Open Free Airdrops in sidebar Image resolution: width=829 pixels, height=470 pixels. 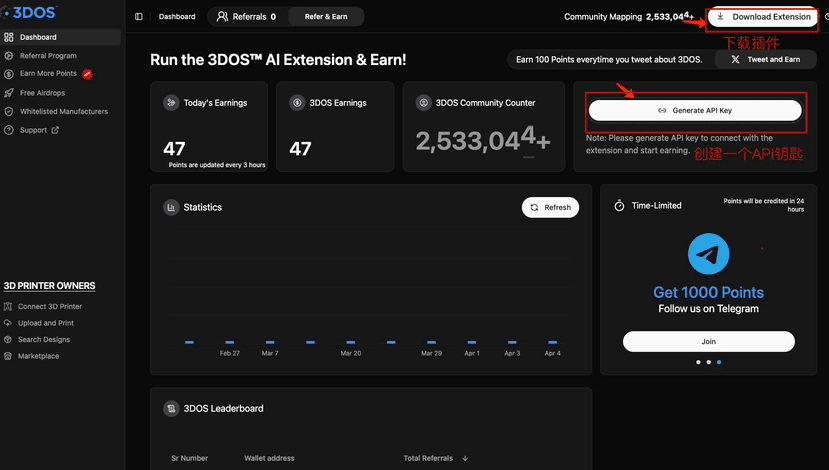point(42,93)
